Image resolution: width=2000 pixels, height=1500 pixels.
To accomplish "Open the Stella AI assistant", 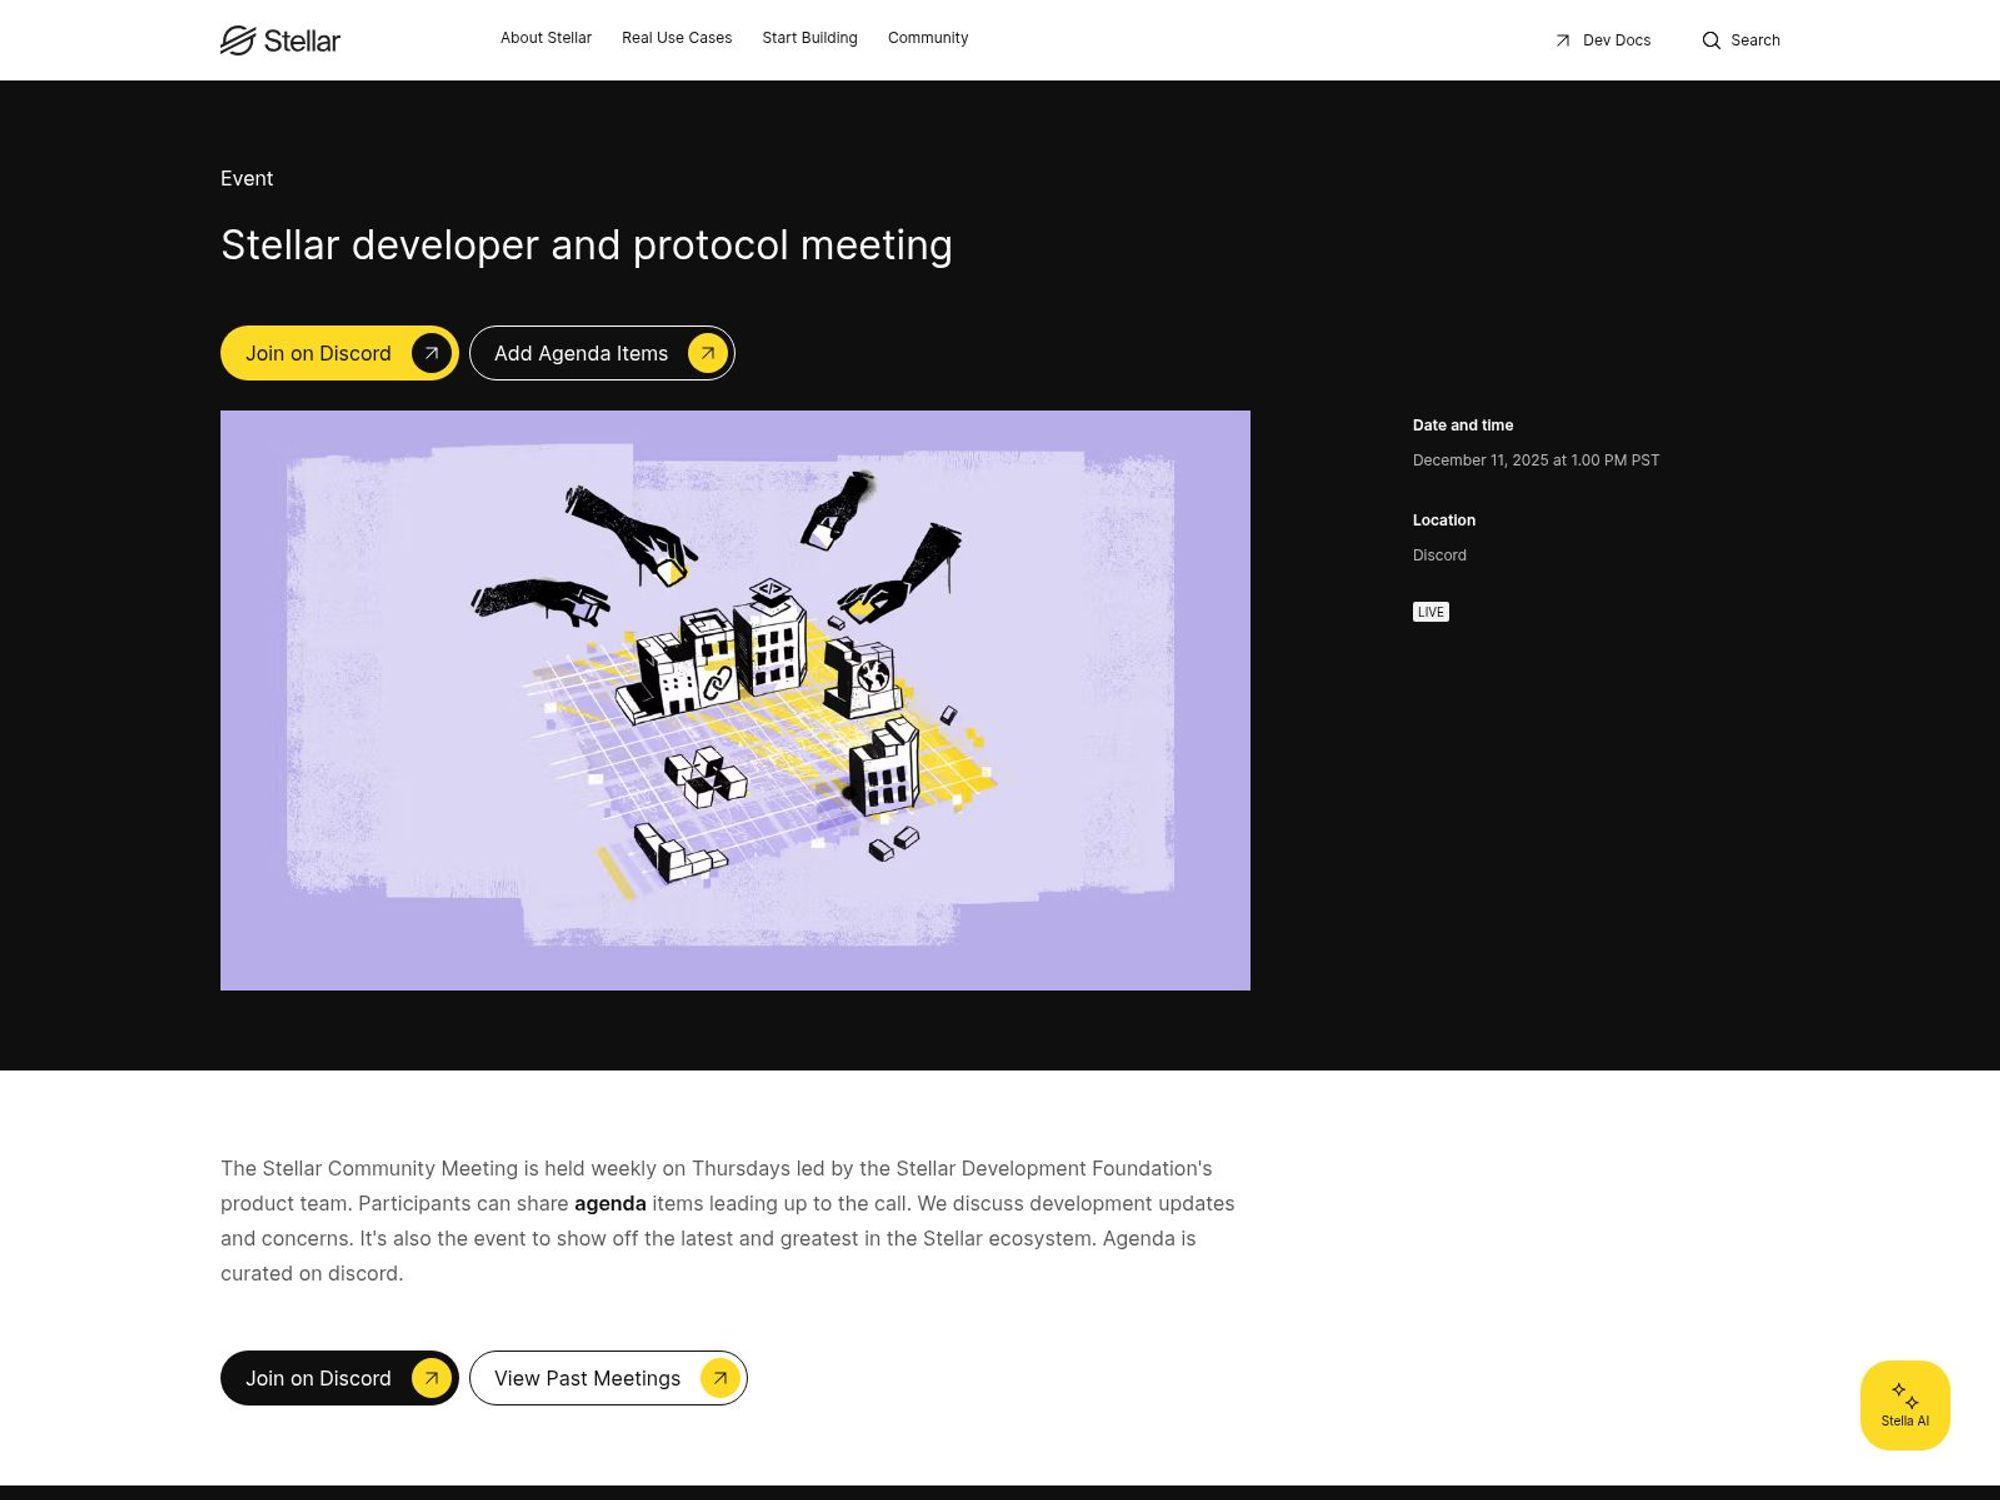I will pos(1903,1403).
